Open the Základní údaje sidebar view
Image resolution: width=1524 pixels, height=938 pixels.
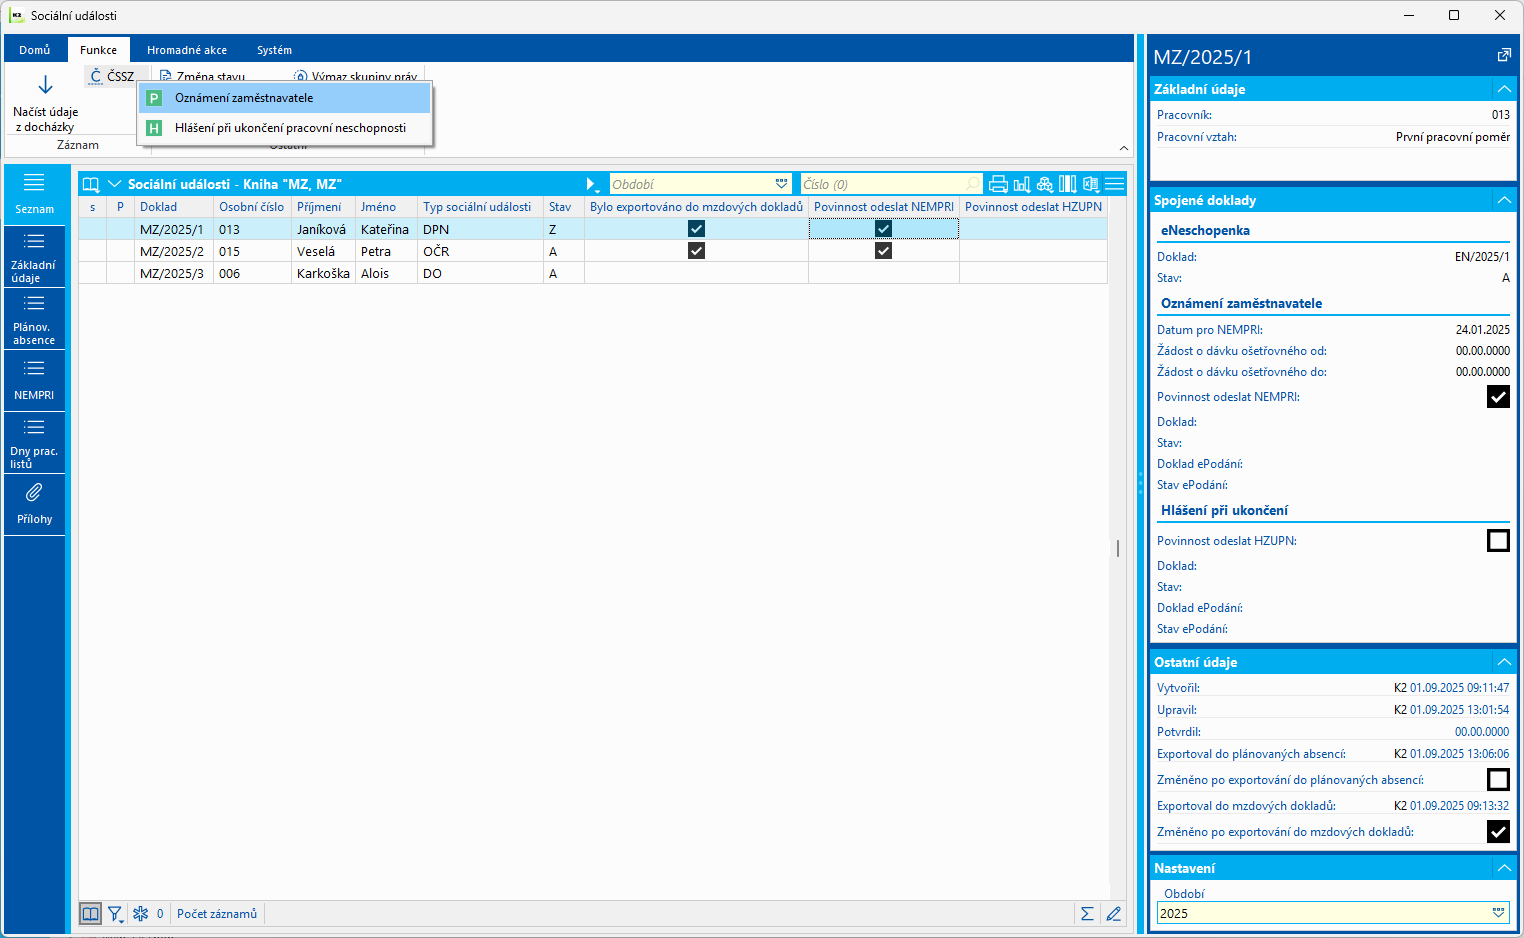[x=34, y=257]
